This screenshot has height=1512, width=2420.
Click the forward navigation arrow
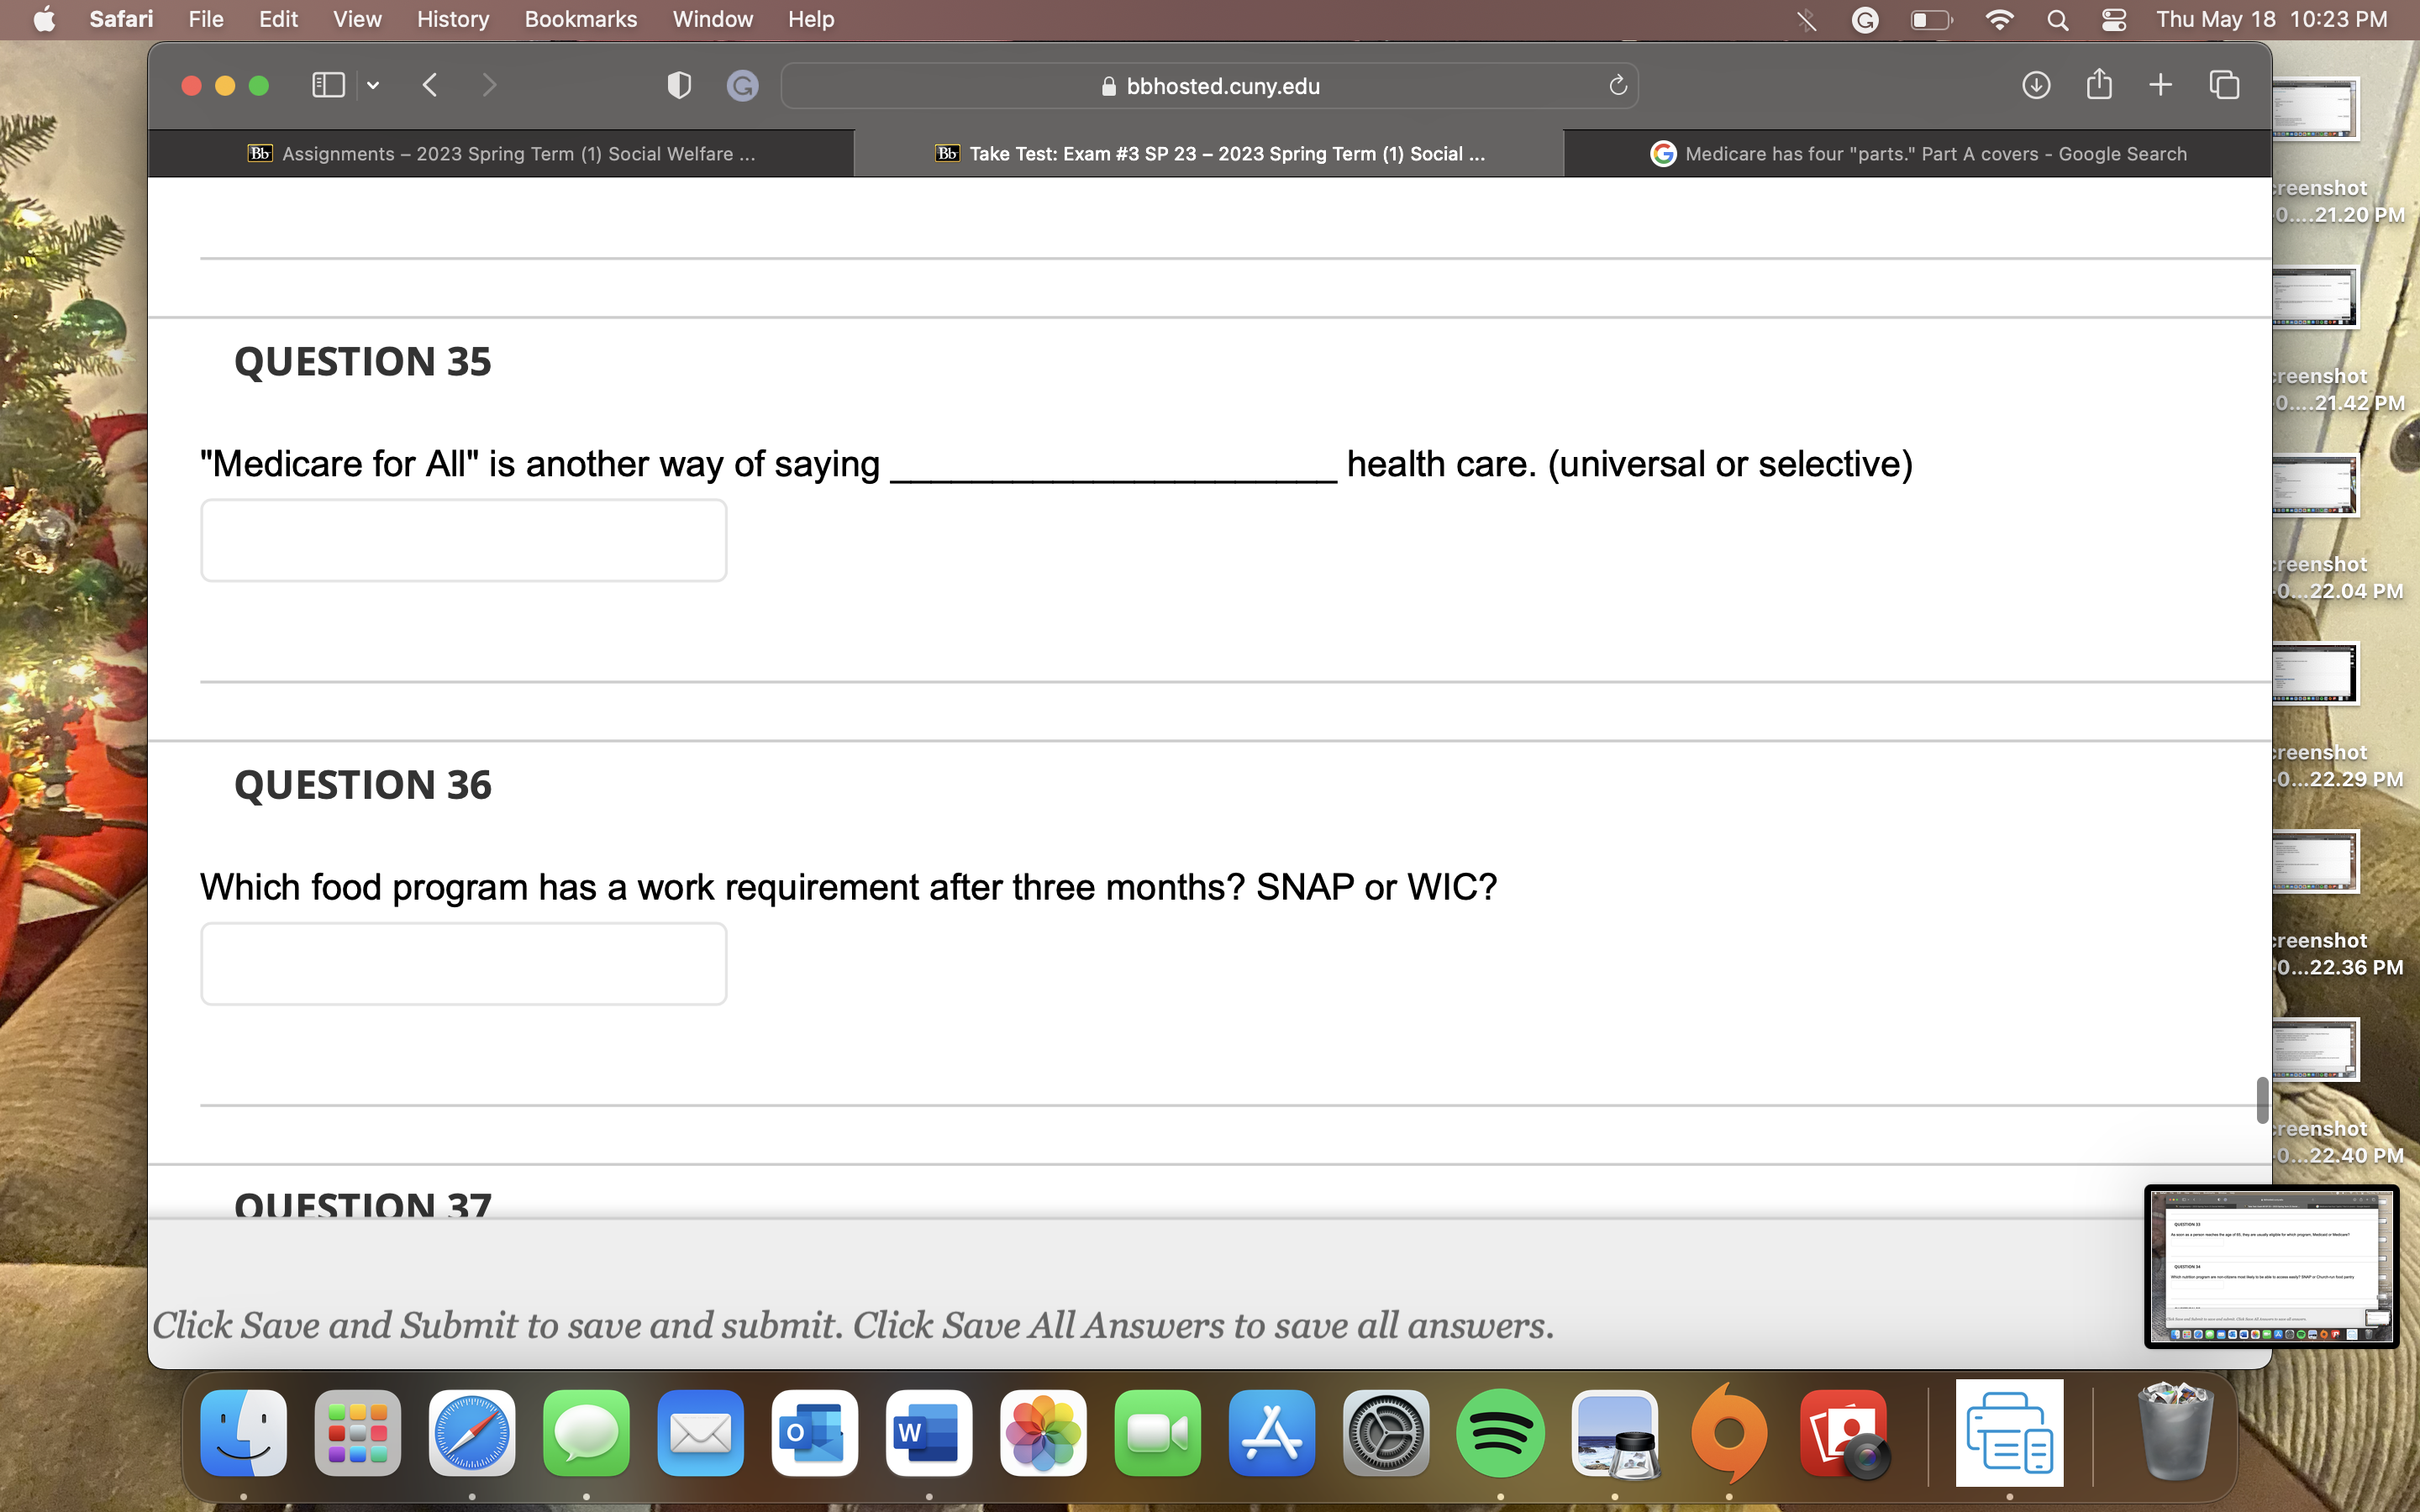(x=489, y=85)
